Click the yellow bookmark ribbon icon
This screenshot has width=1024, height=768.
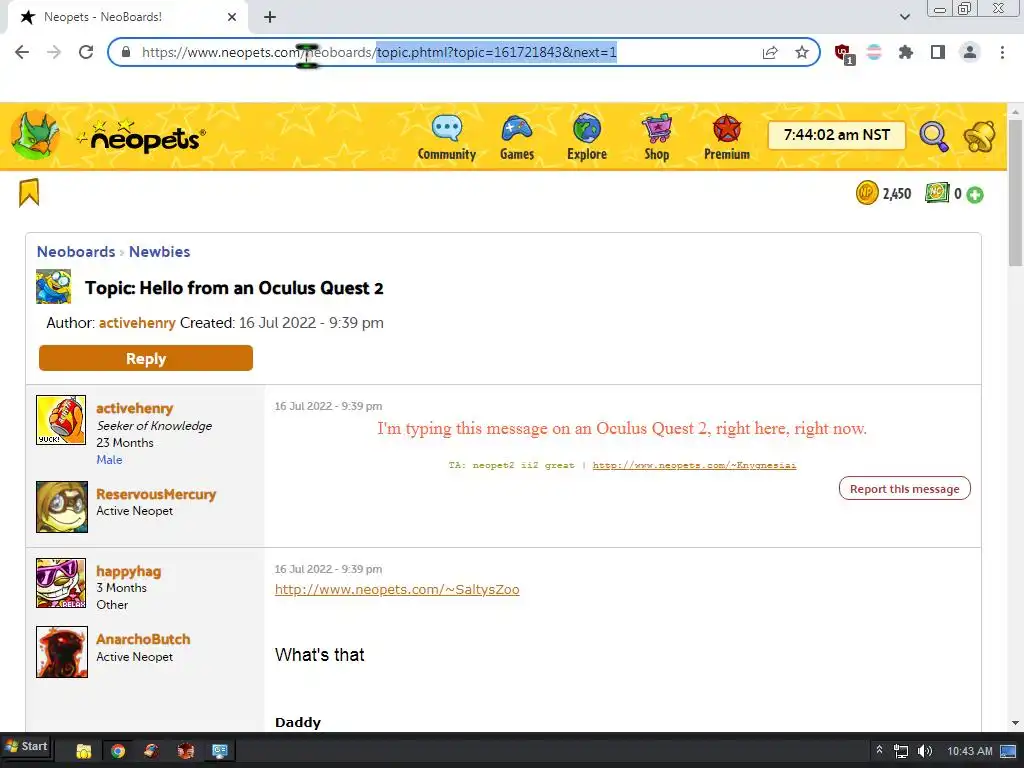click(29, 193)
